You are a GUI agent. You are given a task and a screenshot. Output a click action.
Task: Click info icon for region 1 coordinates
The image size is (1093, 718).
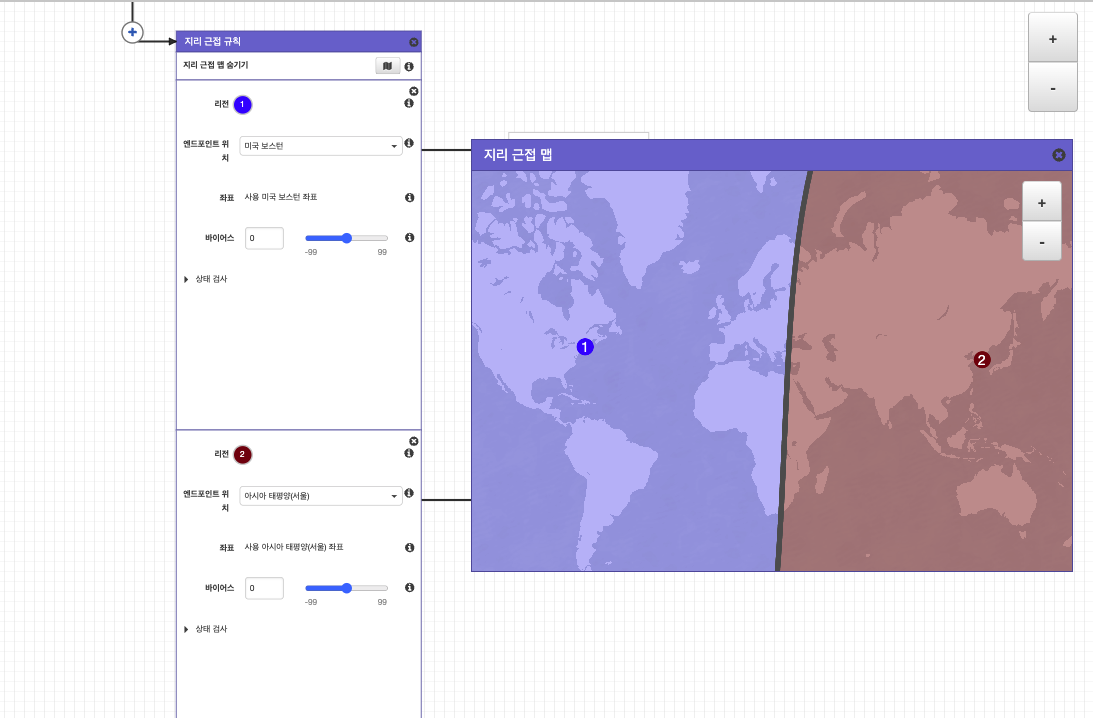point(409,198)
